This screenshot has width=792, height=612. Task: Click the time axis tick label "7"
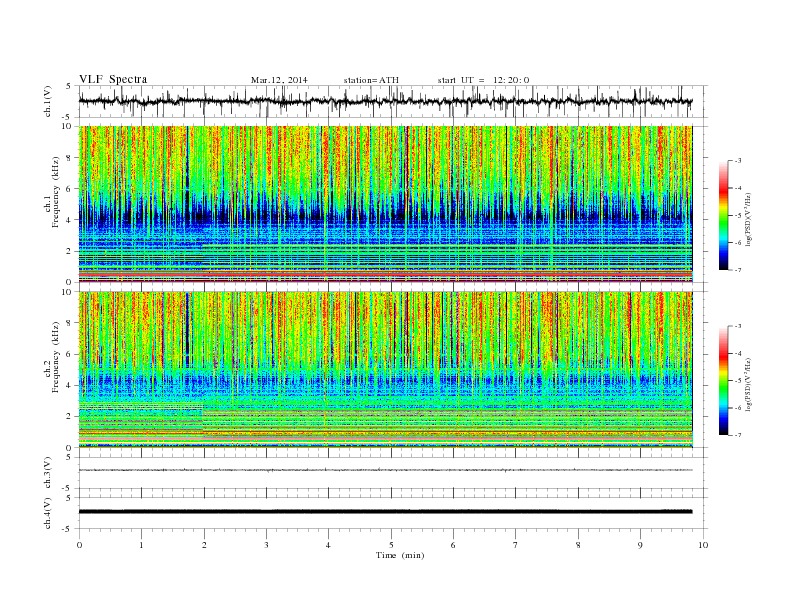pyautogui.click(x=516, y=545)
